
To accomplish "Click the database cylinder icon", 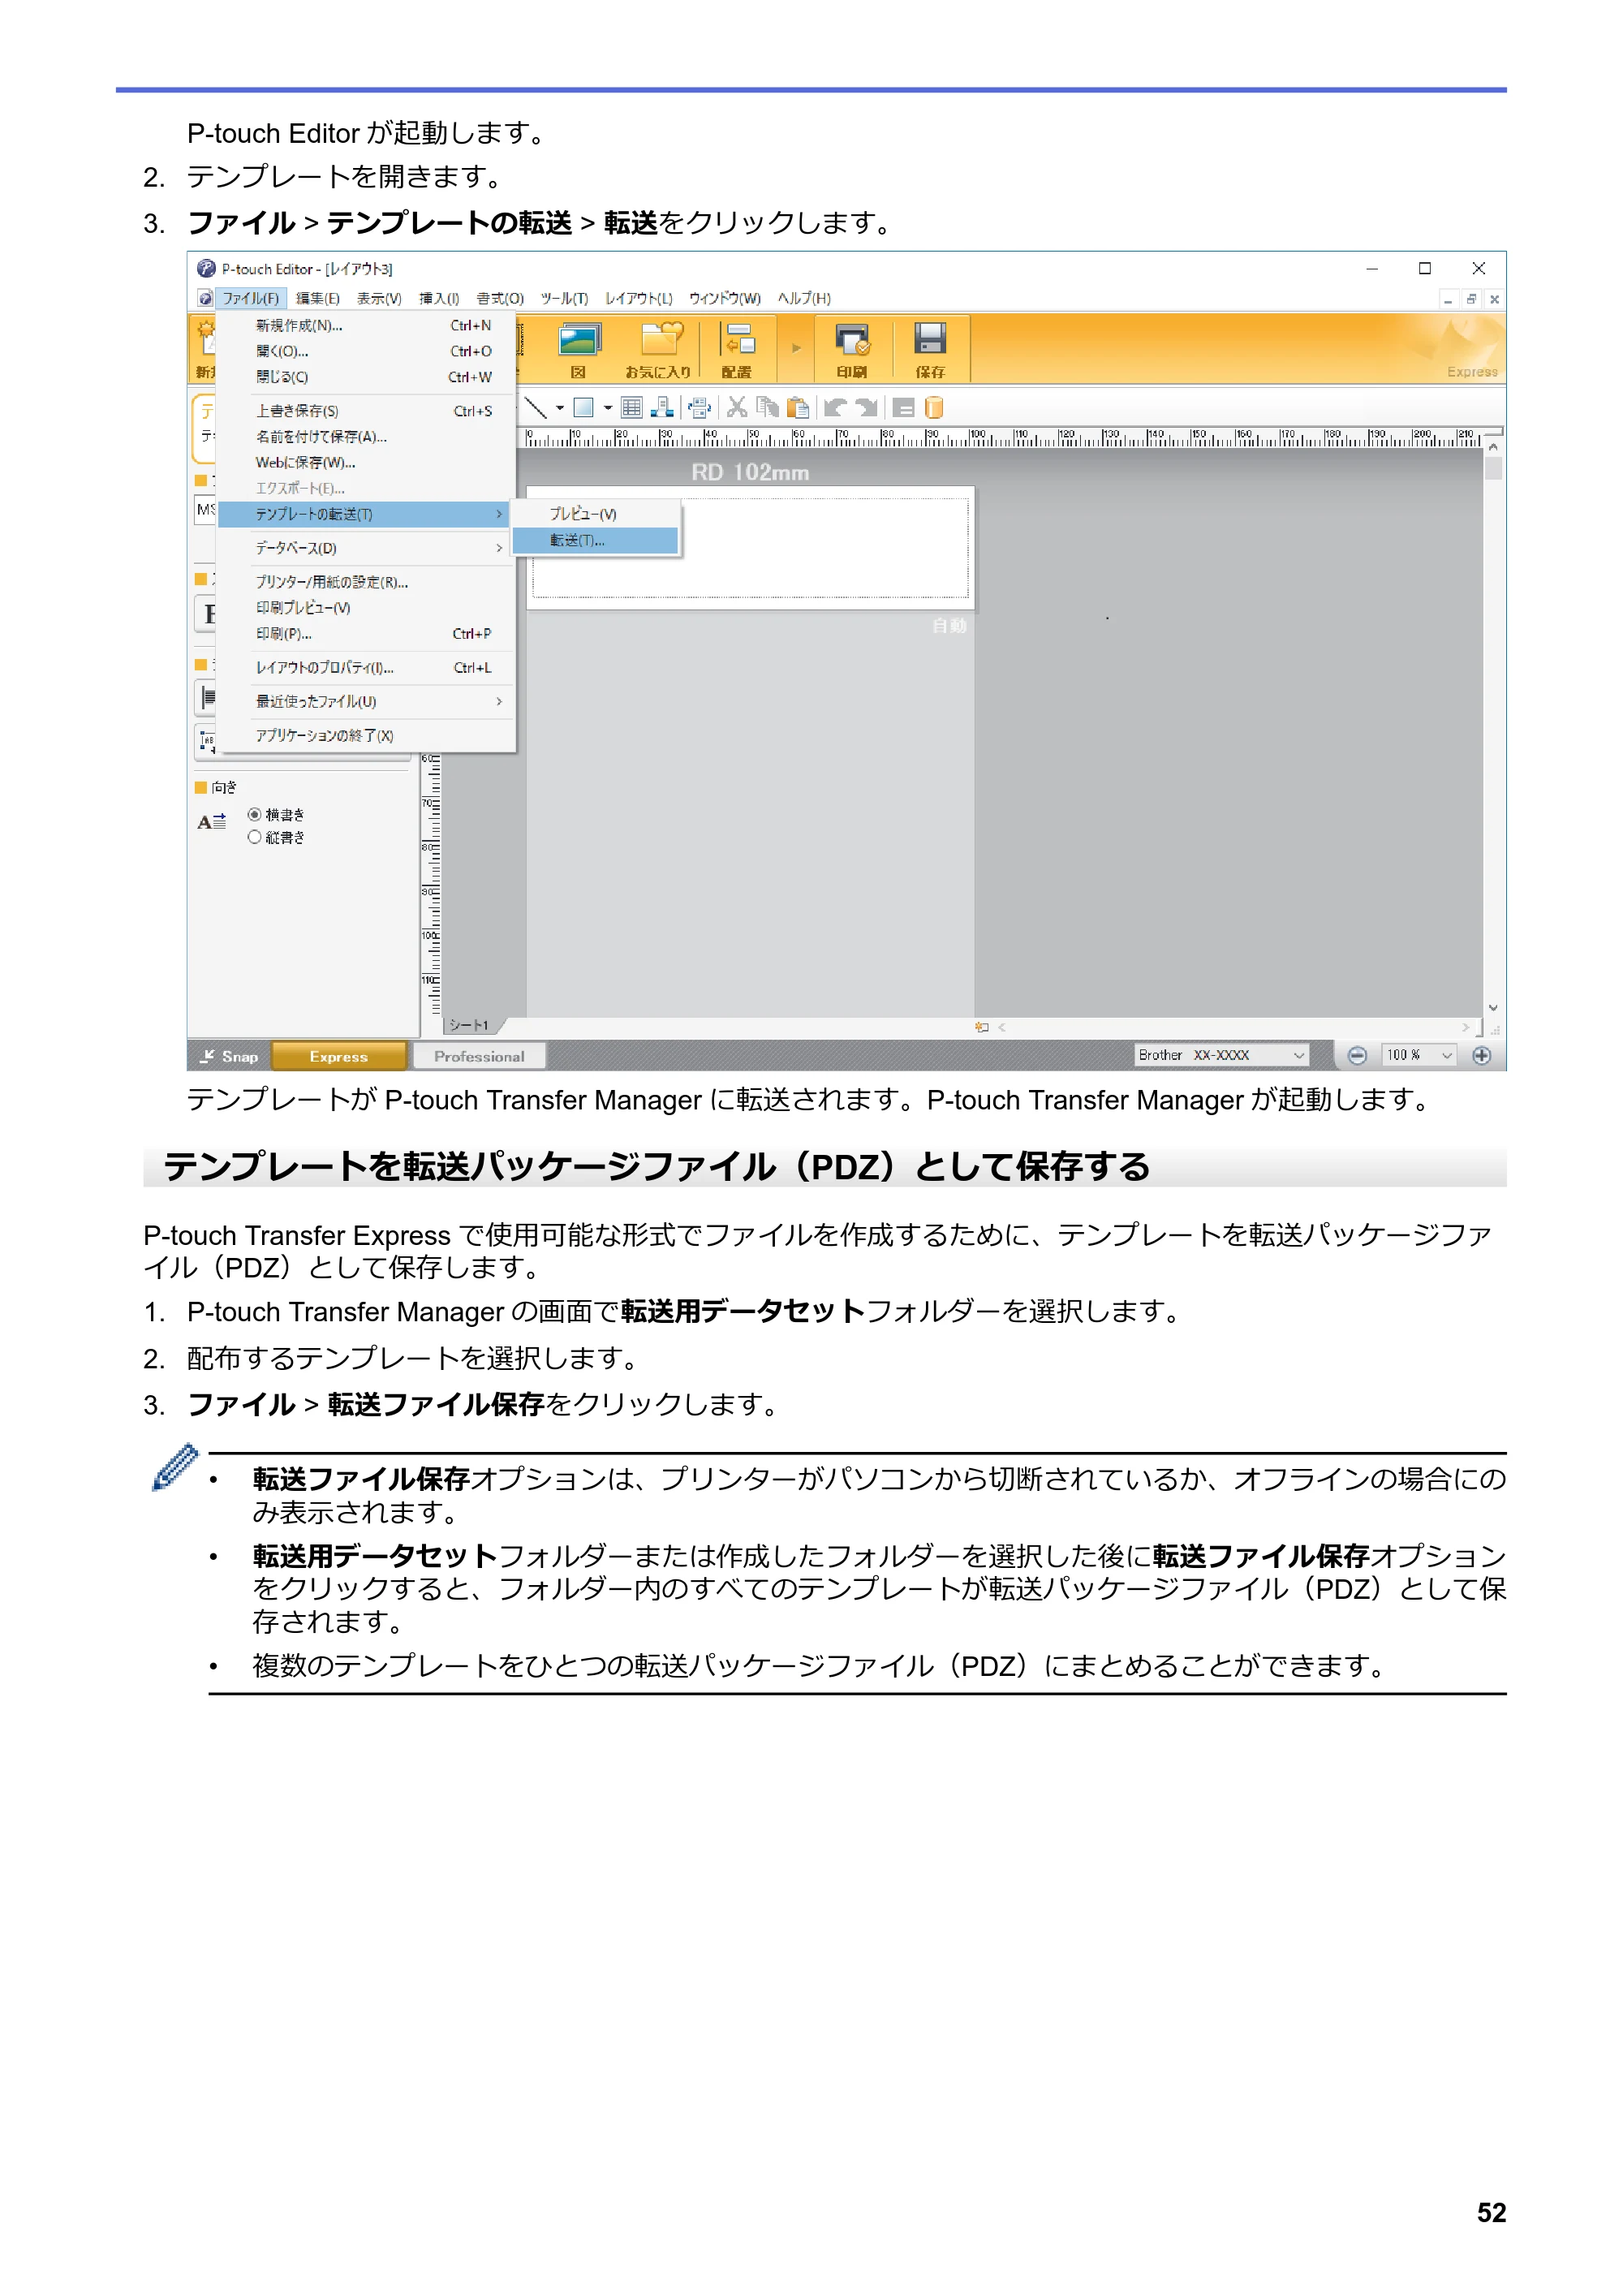I will pos(934,408).
